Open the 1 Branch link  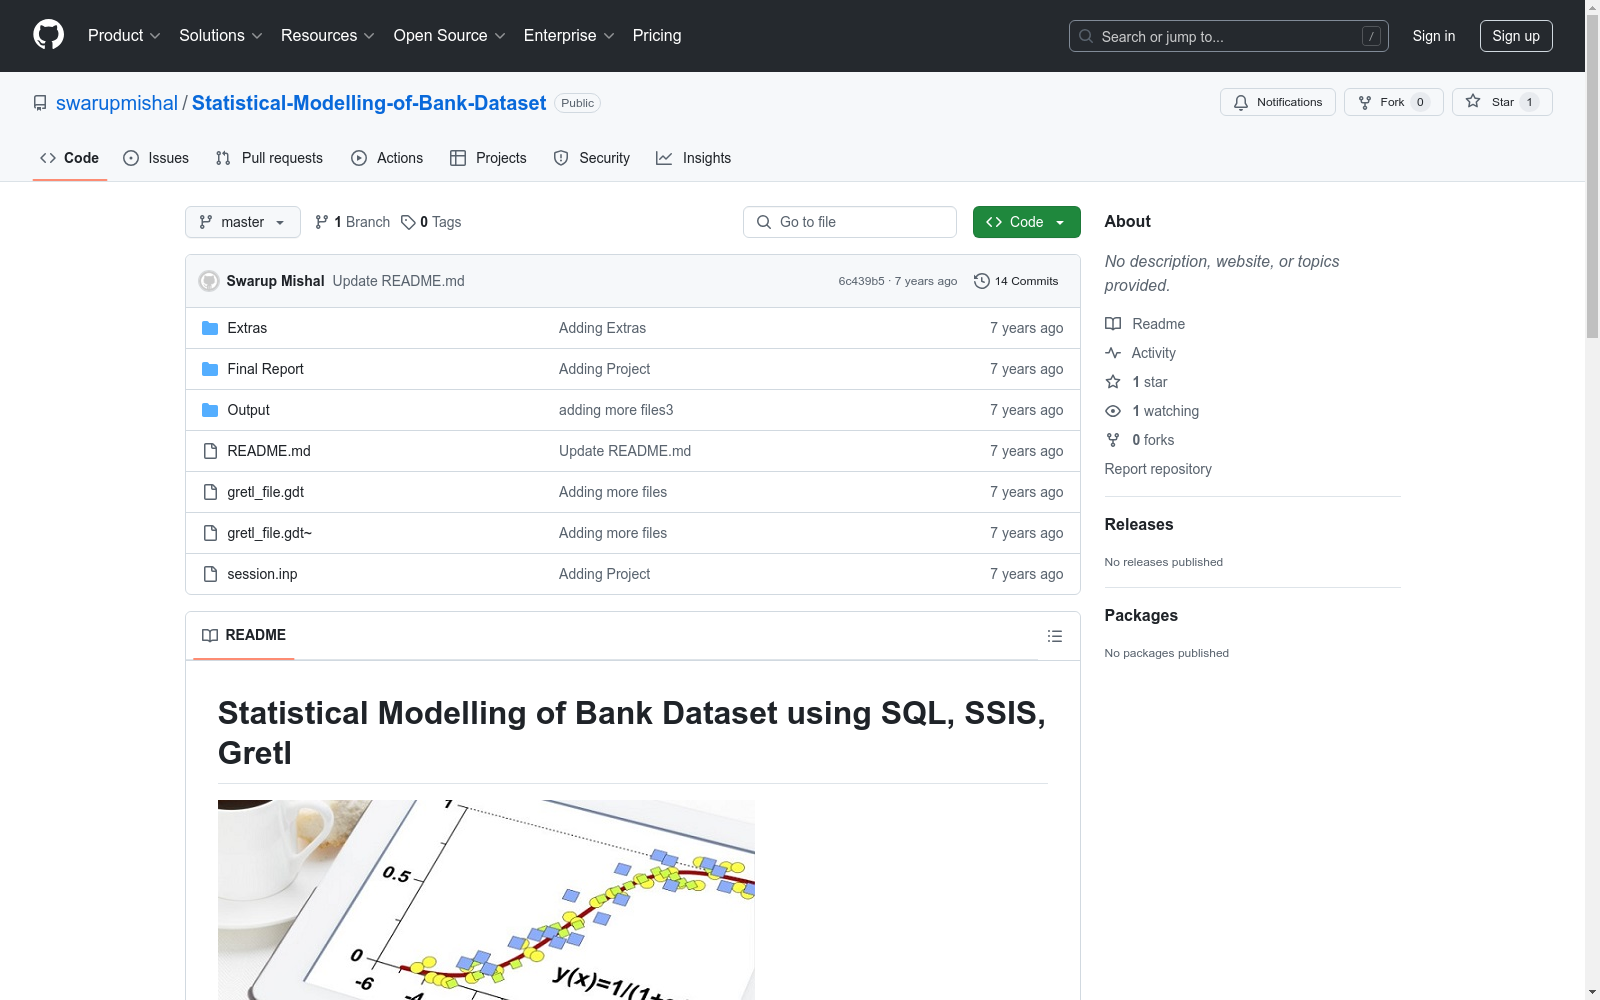point(352,222)
